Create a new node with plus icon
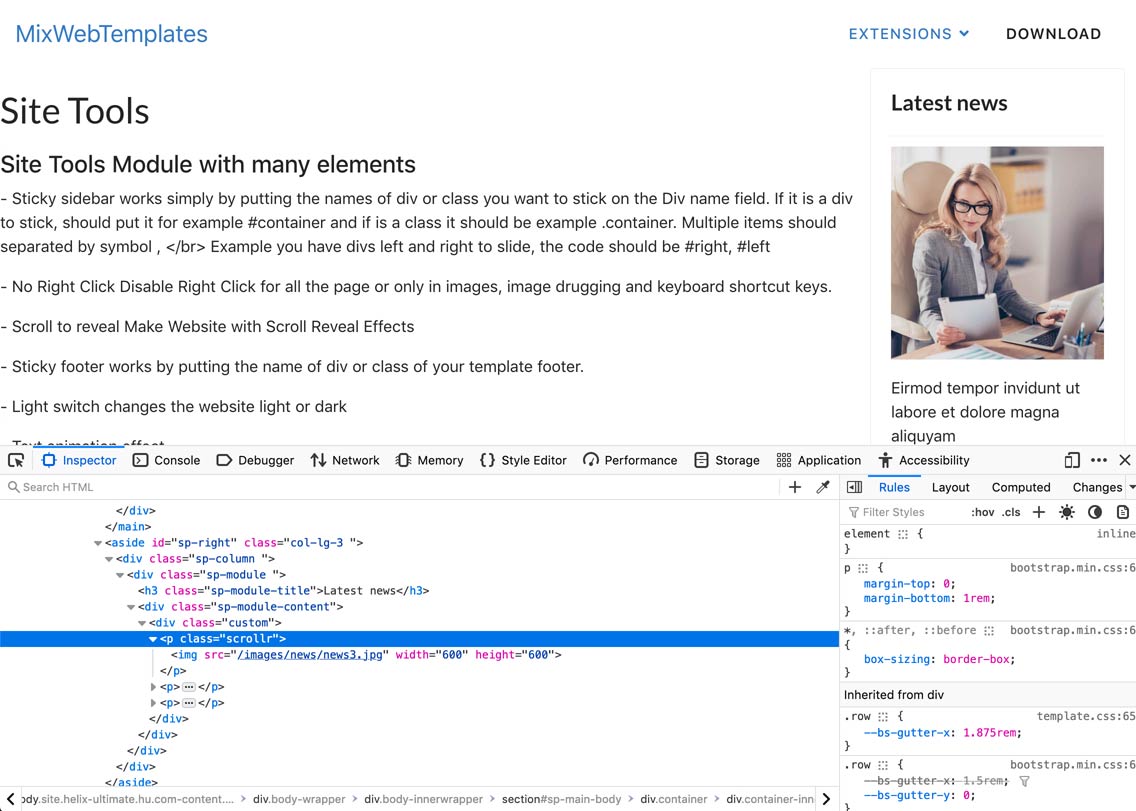This screenshot has width=1136, height=811. [x=795, y=487]
